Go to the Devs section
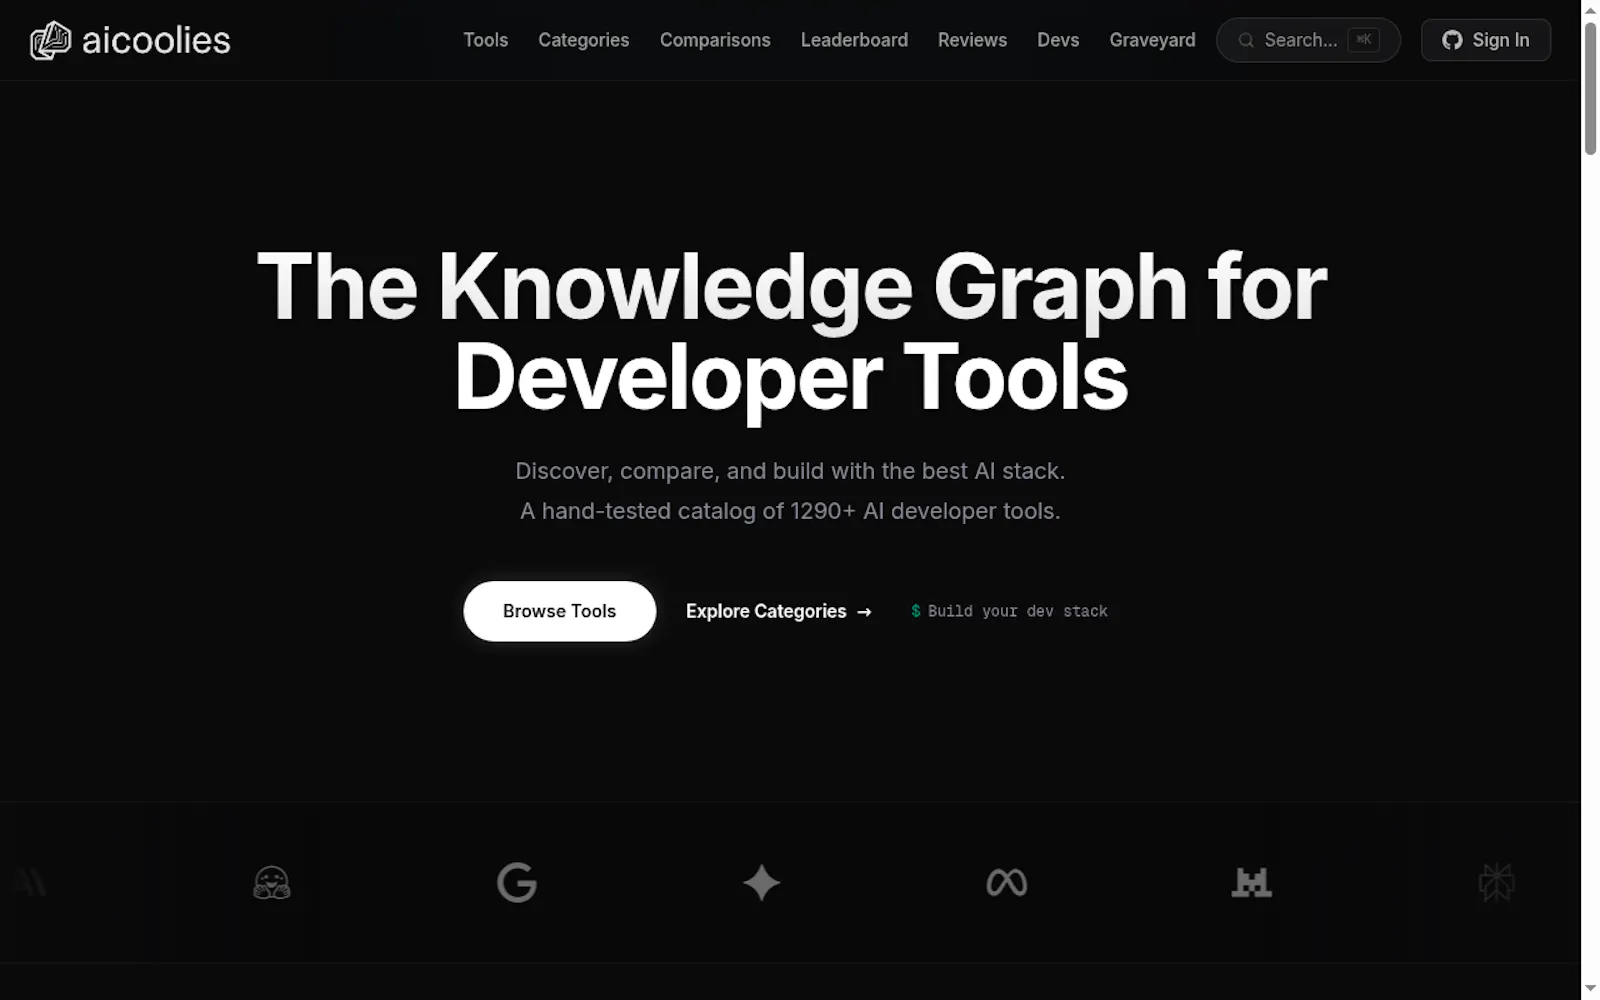 (1058, 40)
